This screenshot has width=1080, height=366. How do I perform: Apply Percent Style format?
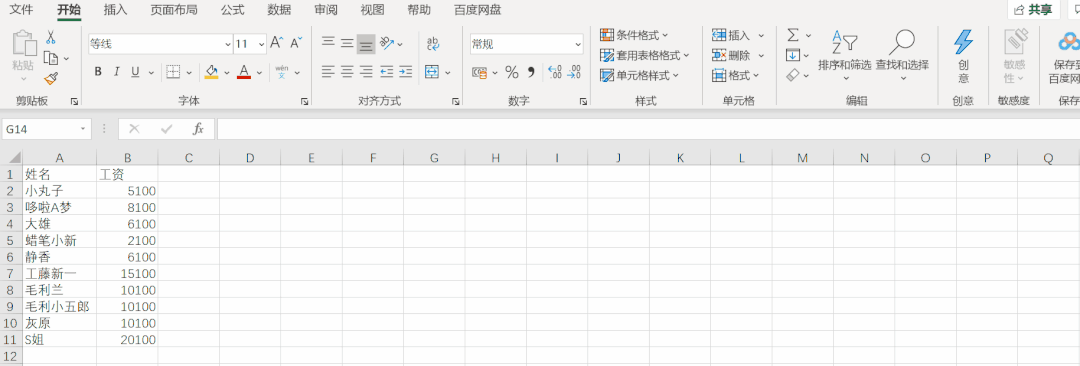512,72
